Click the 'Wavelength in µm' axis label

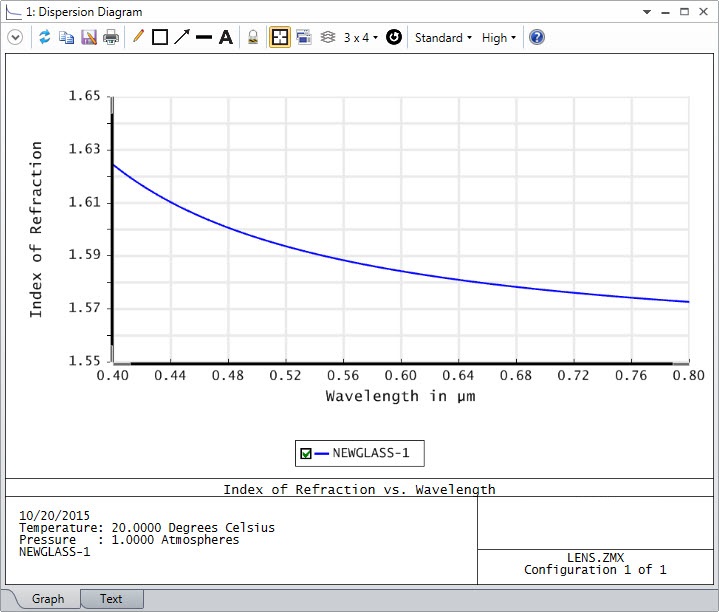click(x=400, y=396)
